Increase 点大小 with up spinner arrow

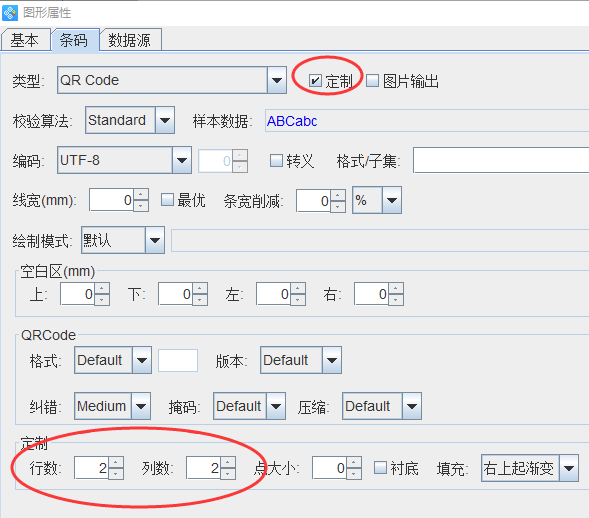point(354,463)
